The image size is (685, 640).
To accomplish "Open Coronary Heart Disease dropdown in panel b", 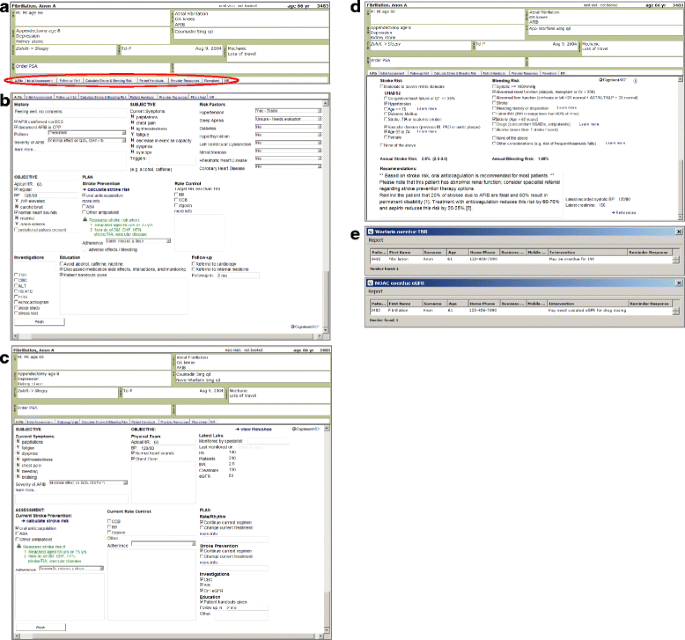I will [288, 167].
